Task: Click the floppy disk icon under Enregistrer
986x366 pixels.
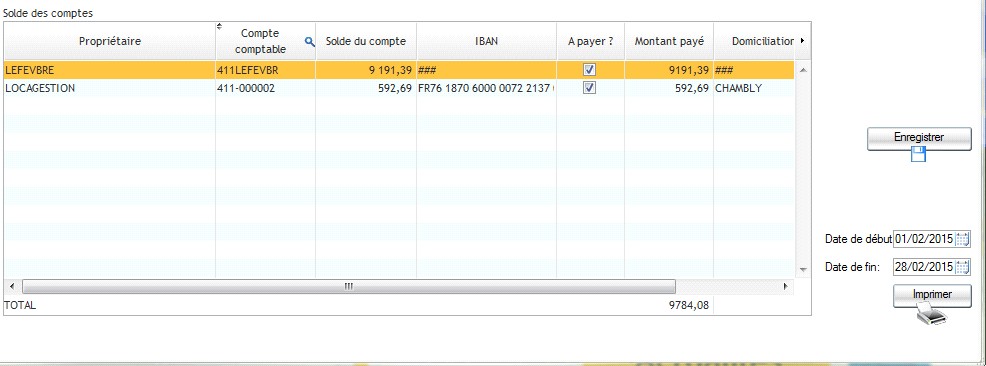Action: point(919,154)
